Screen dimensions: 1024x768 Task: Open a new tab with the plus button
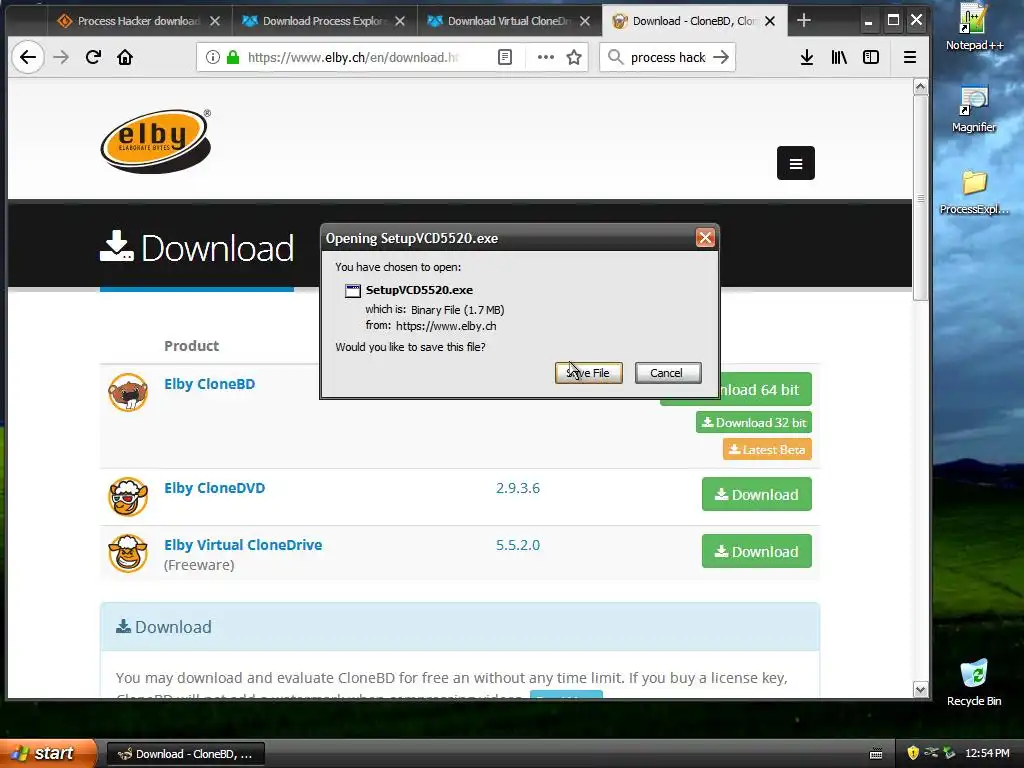coord(804,21)
